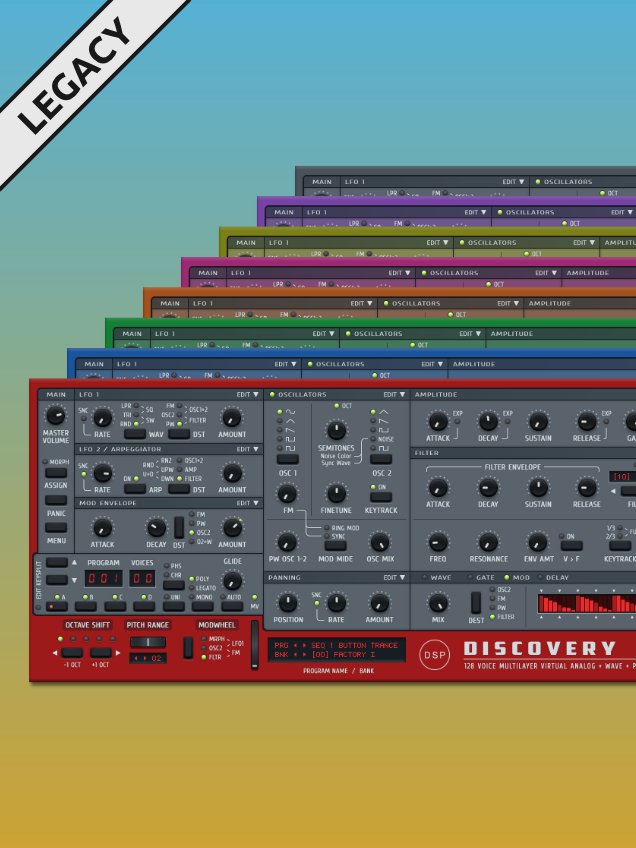Click the Pitch Range horizontal slider

click(147, 642)
